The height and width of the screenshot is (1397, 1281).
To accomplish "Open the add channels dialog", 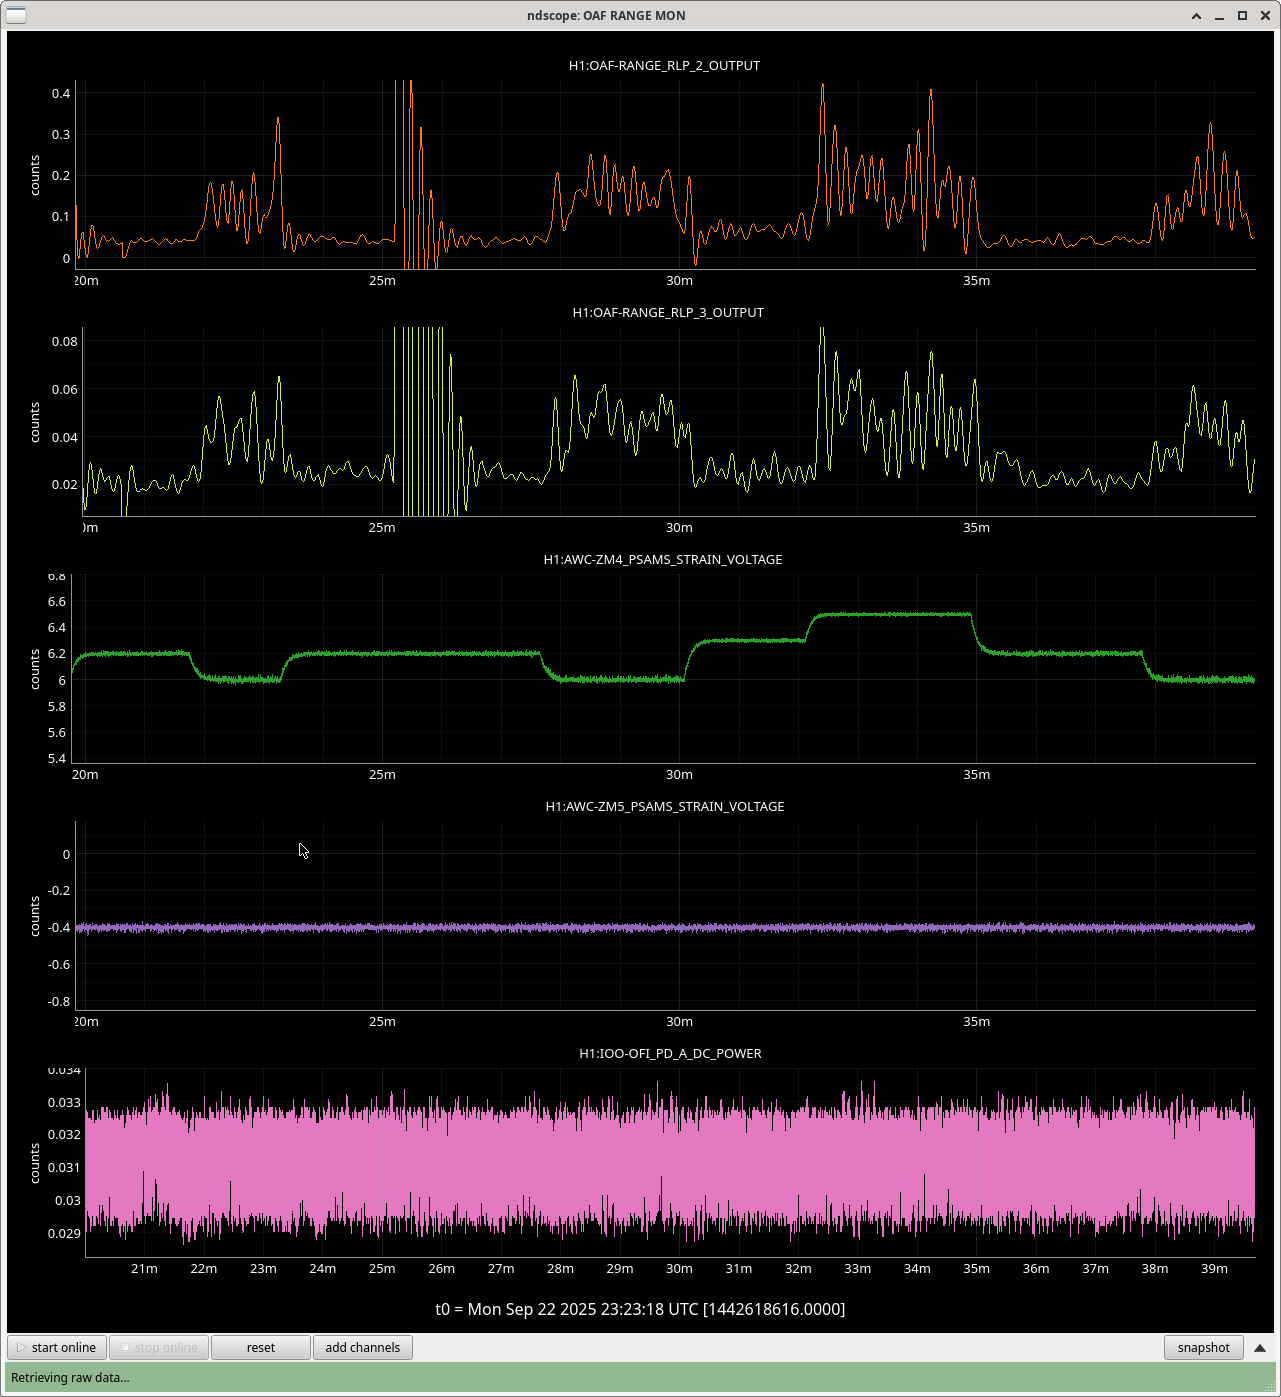I will [362, 1348].
